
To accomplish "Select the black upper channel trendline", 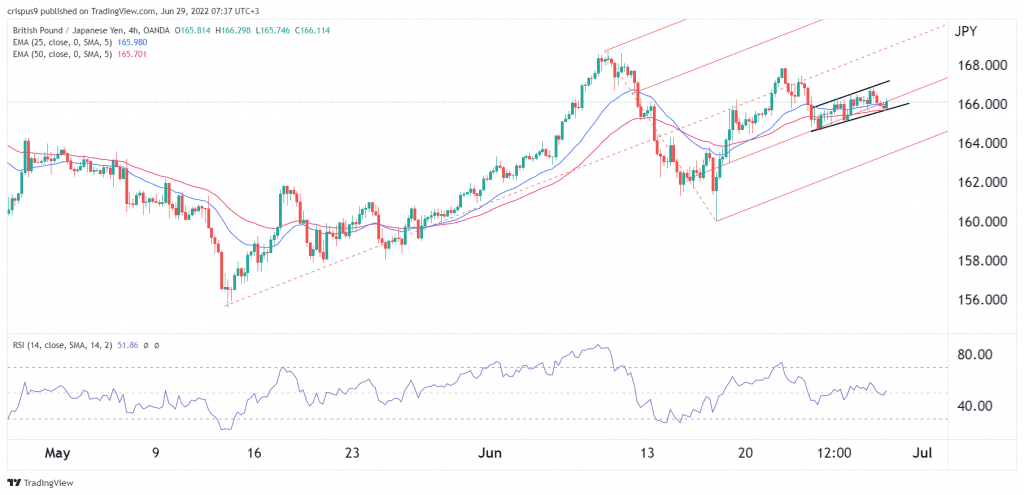I will [850, 94].
